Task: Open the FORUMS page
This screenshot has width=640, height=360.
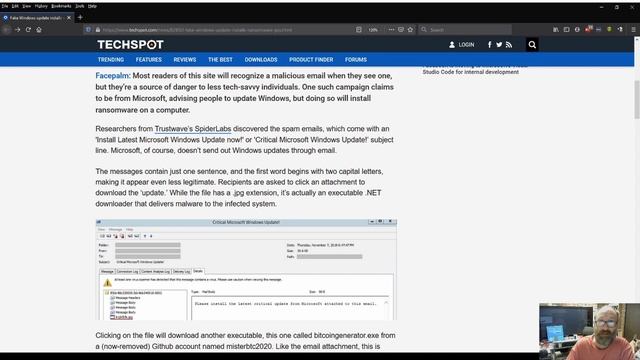Action: click(x=356, y=60)
